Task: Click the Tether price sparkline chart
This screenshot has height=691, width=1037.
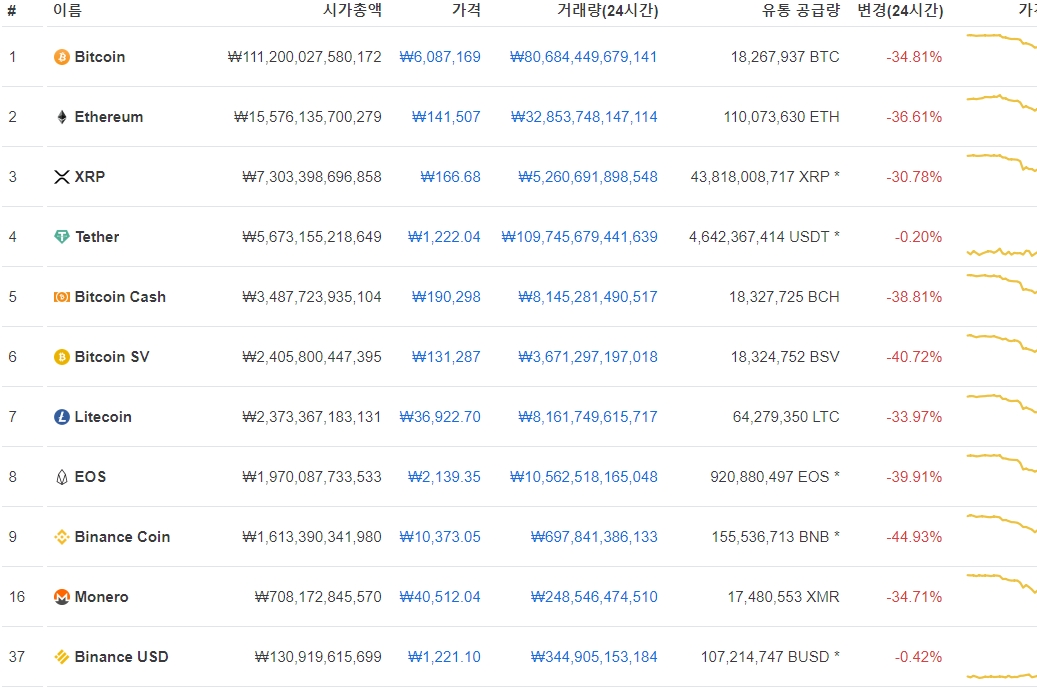Action: click(x=1001, y=252)
